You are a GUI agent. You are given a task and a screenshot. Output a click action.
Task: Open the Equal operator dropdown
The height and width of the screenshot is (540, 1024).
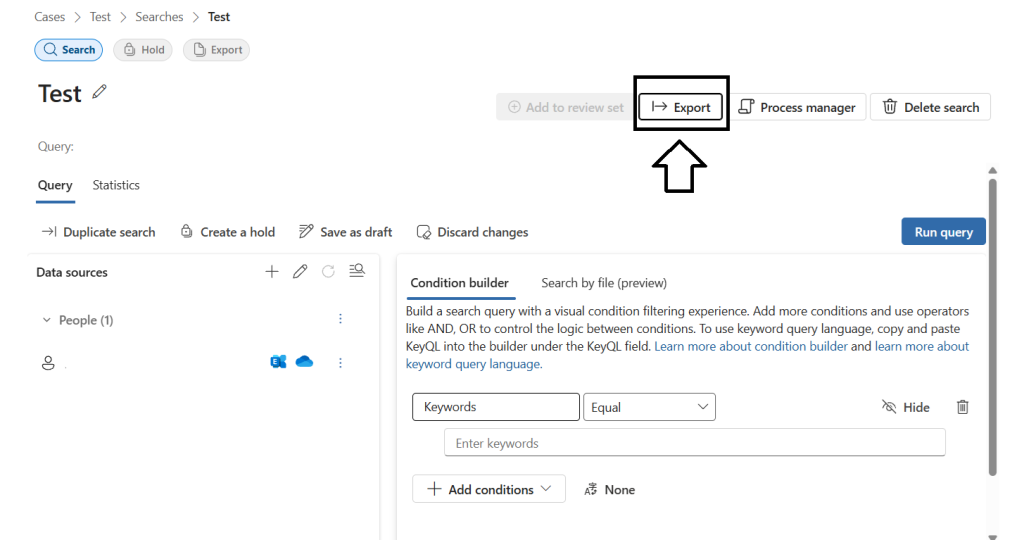649,407
